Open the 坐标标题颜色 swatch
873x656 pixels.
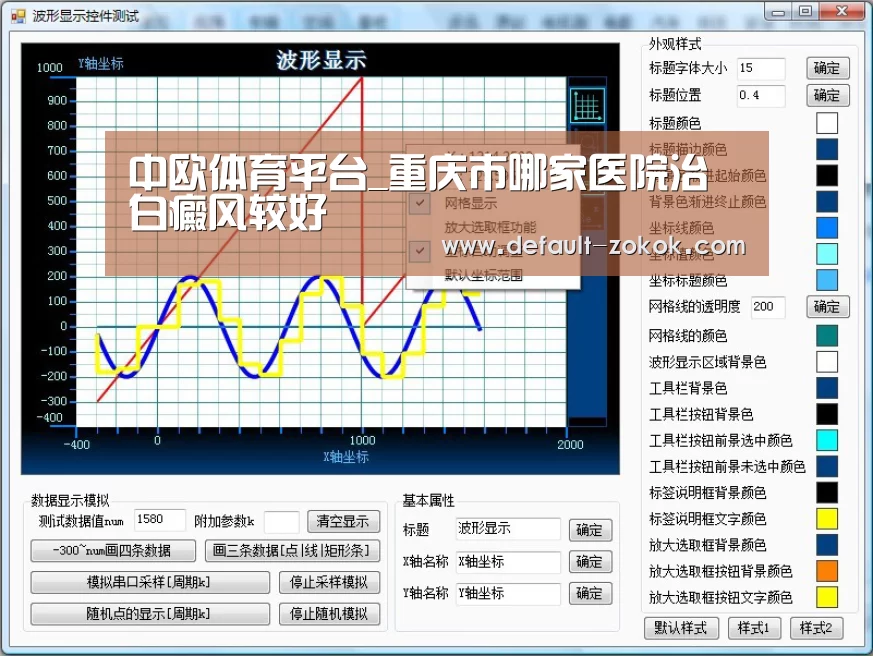pos(827,280)
